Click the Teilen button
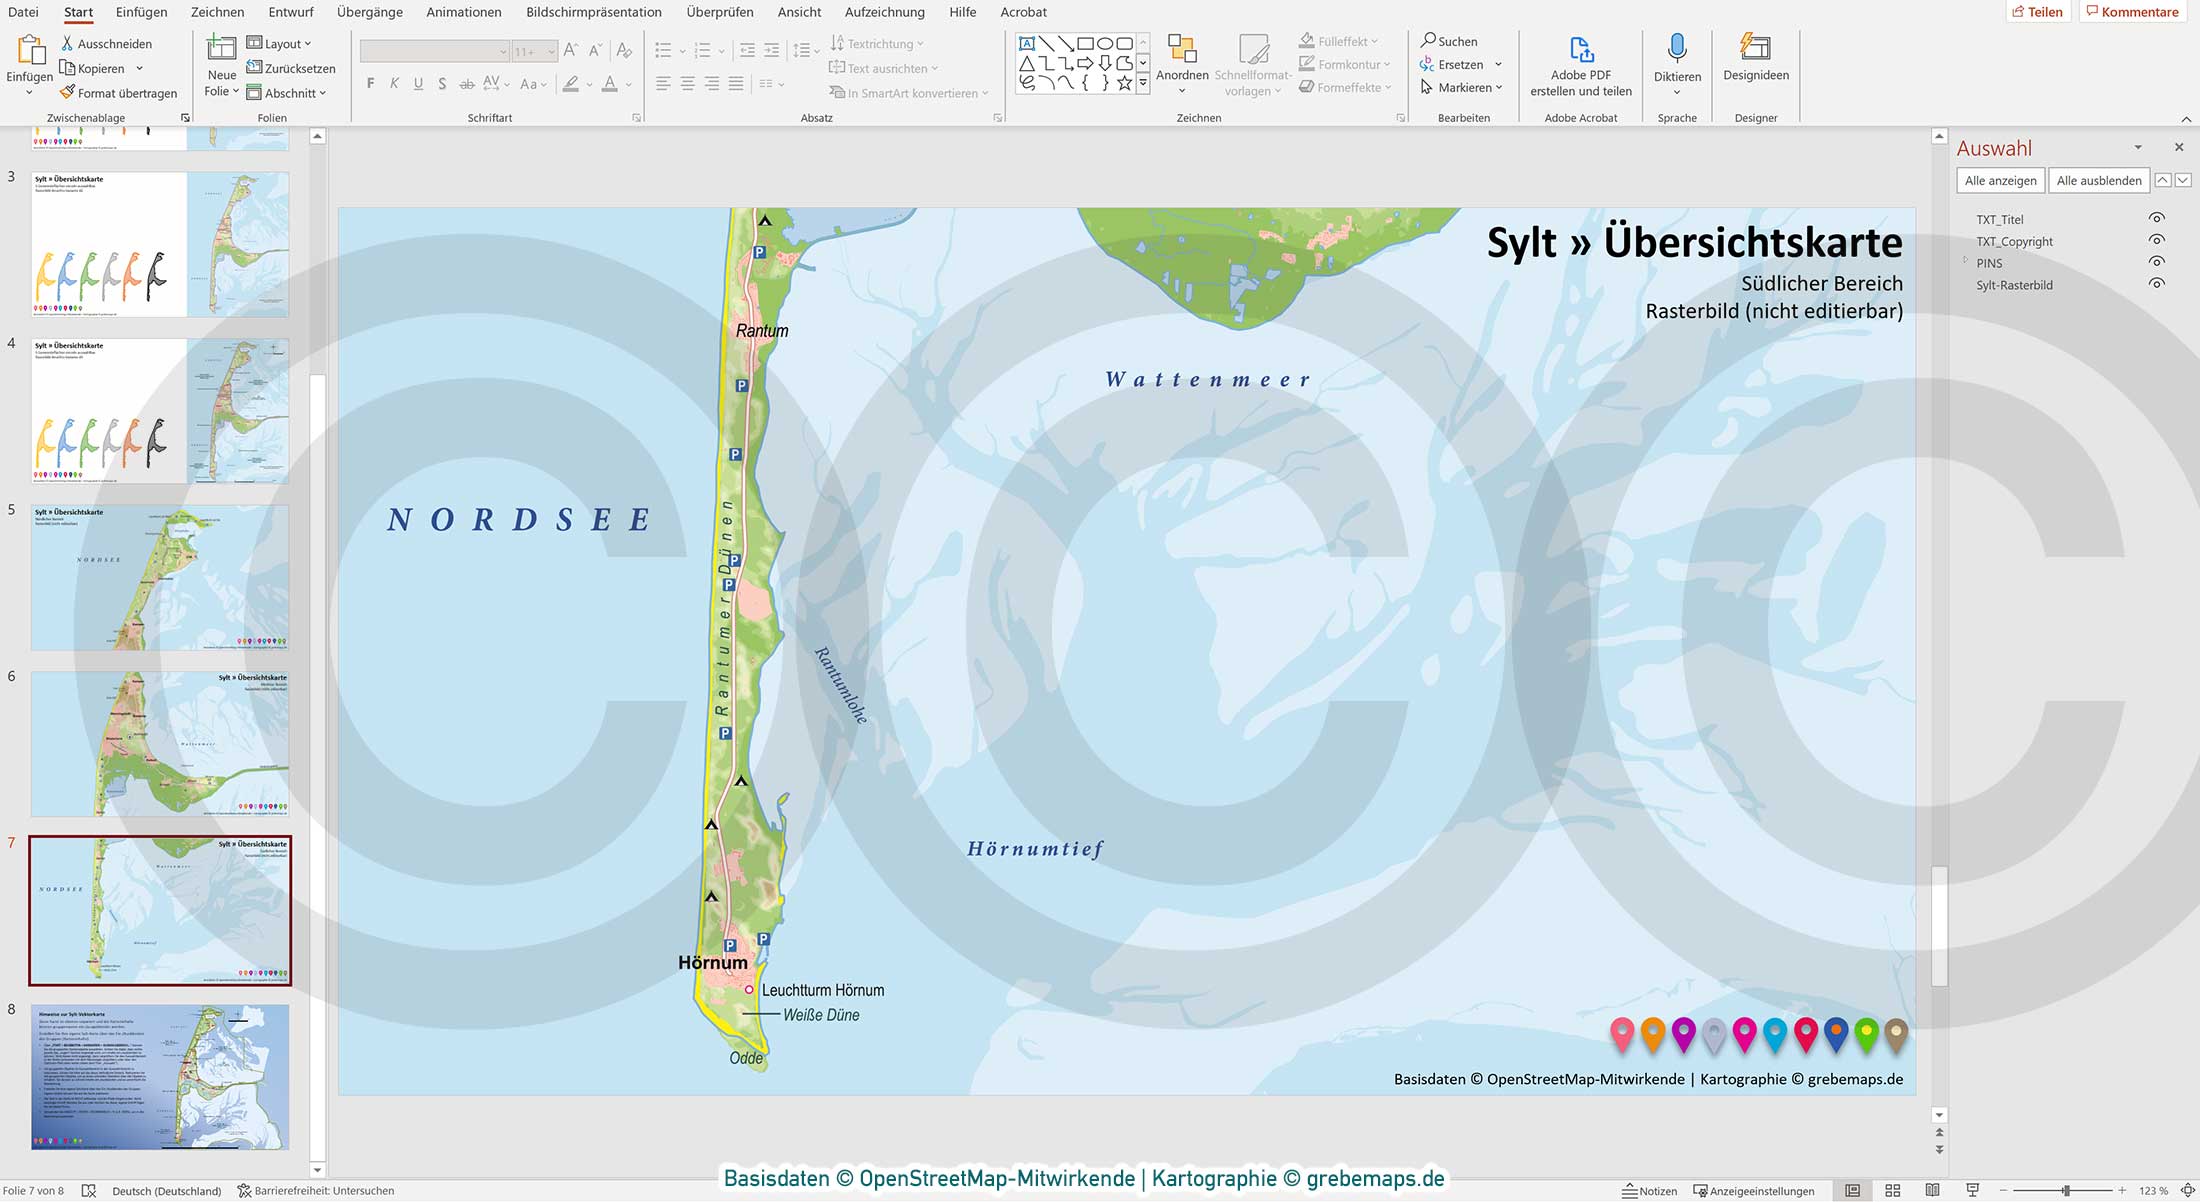The height and width of the screenshot is (1202, 2200). pos(2039,11)
